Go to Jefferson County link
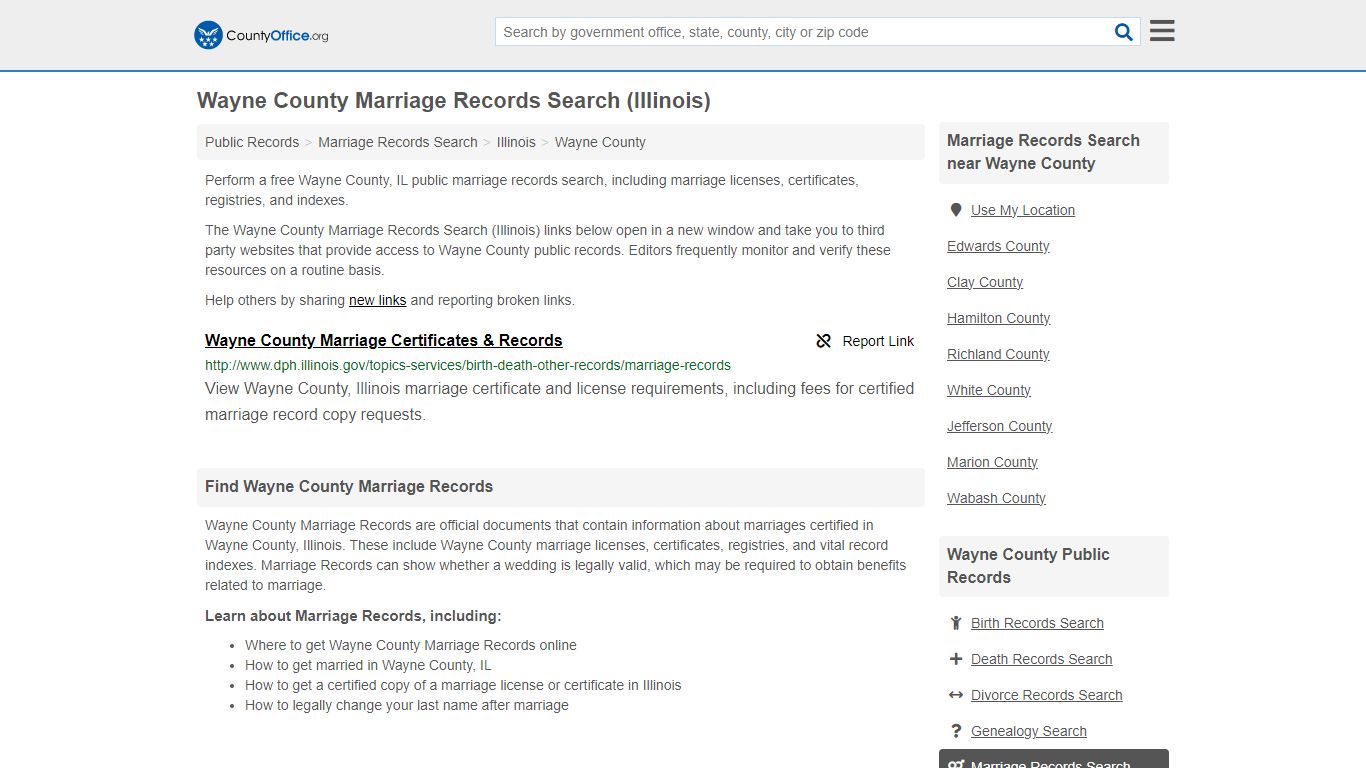 (1000, 426)
